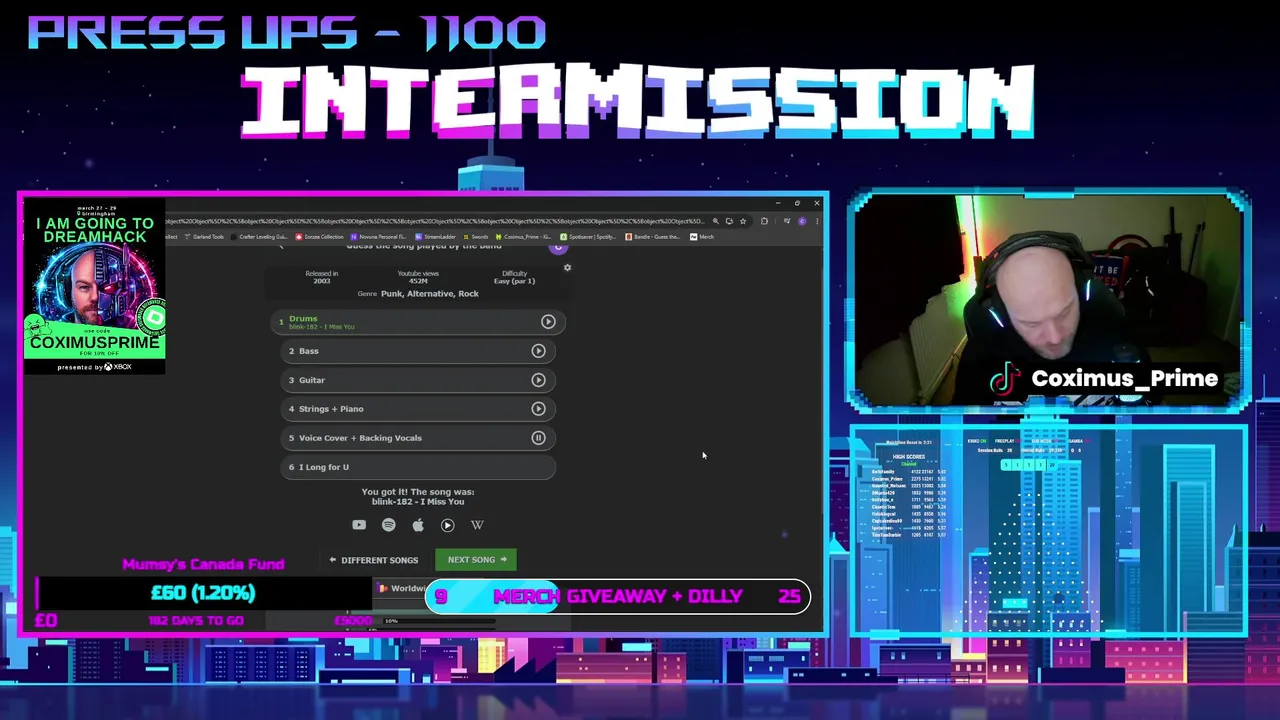1280x720 pixels.
Task: Click the zoom magnifier icon in address bar
Action: (715, 221)
